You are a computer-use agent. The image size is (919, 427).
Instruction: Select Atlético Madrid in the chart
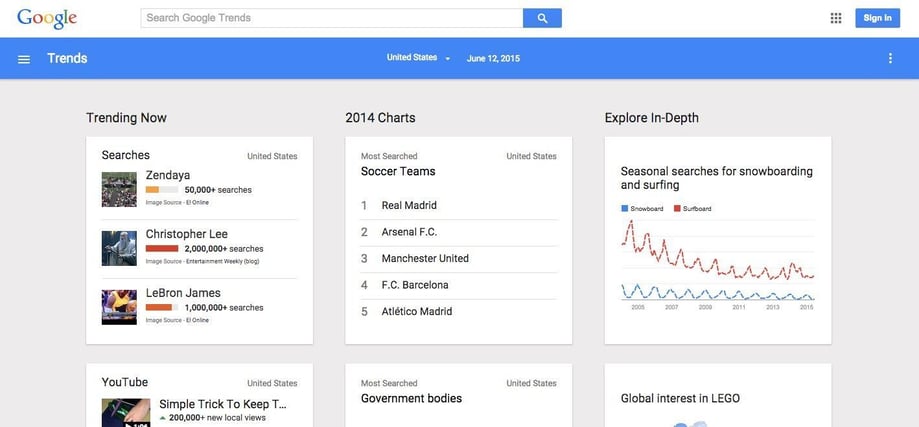[417, 312]
